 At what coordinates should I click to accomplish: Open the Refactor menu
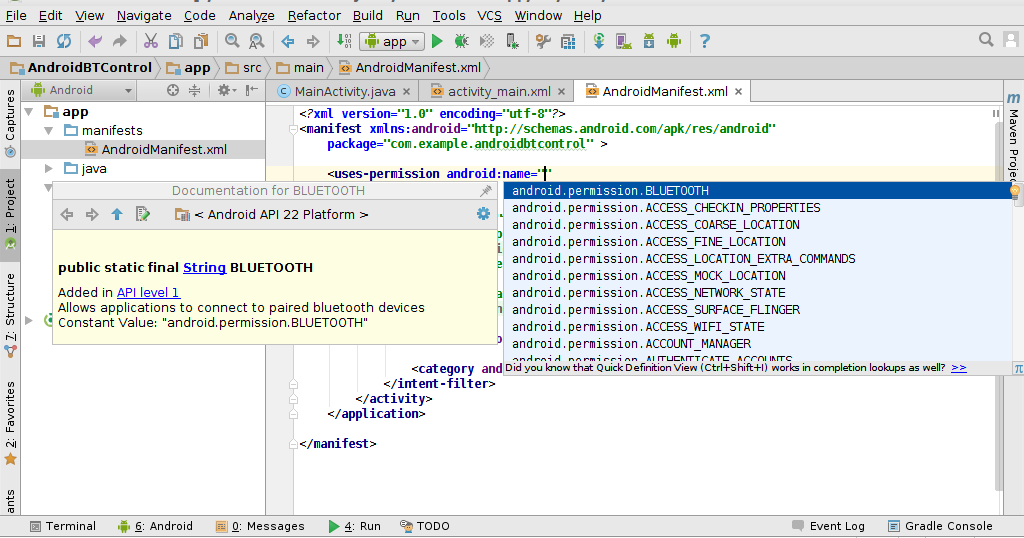tap(314, 16)
